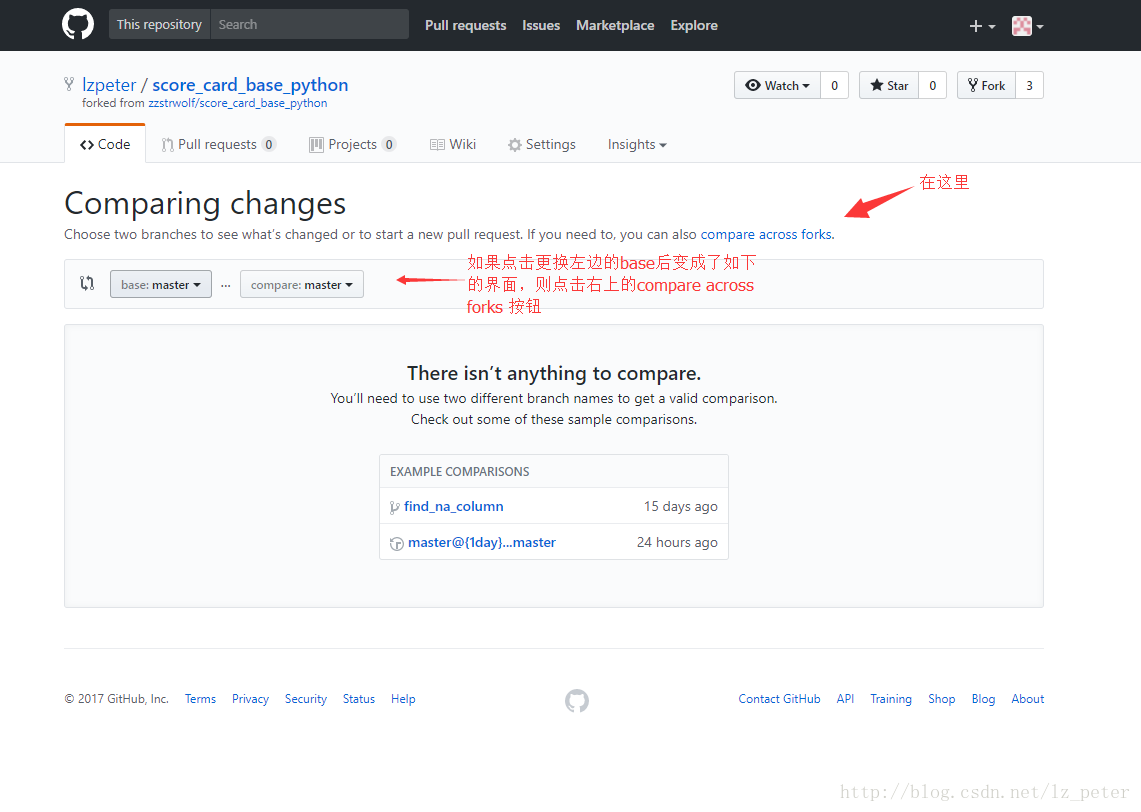
Task: Click the footer GitHub logo icon
Action: pyautogui.click(x=577, y=701)
